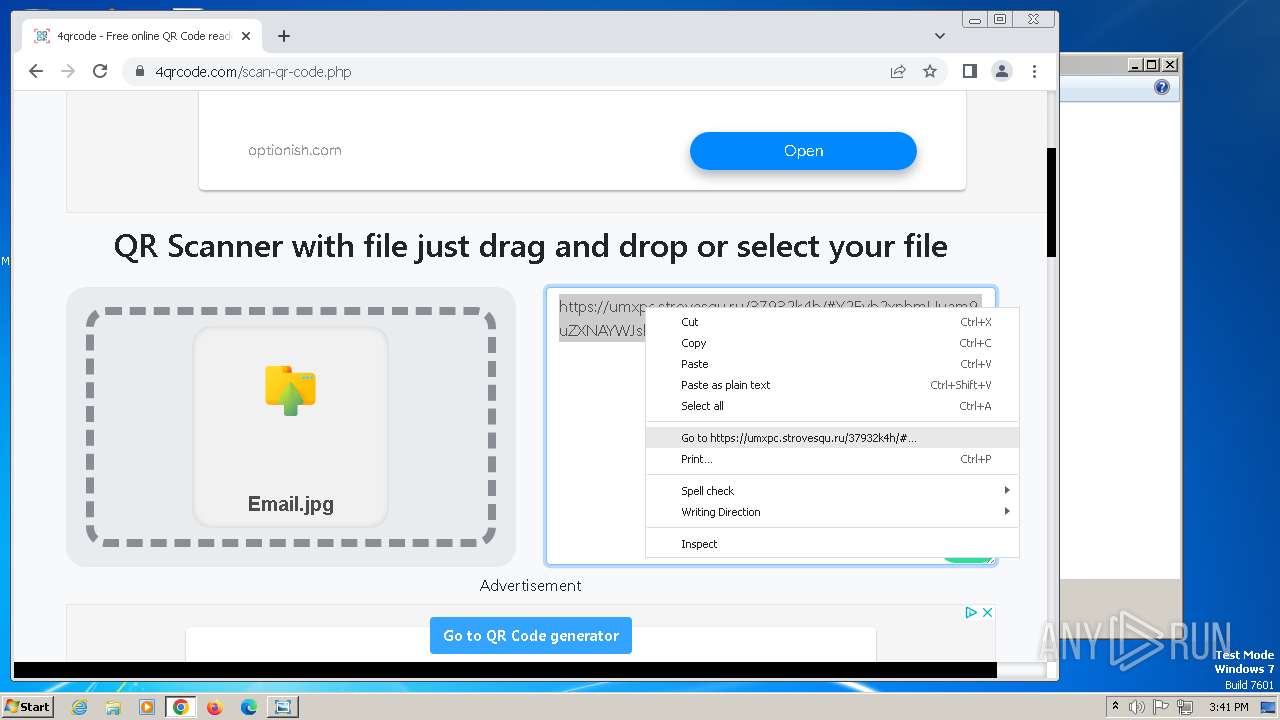Screen dimensions: 1280x720
Task: Choose Go to https://umxpc.strovesqu.ru link entry
Action: [x=832, y=438]
